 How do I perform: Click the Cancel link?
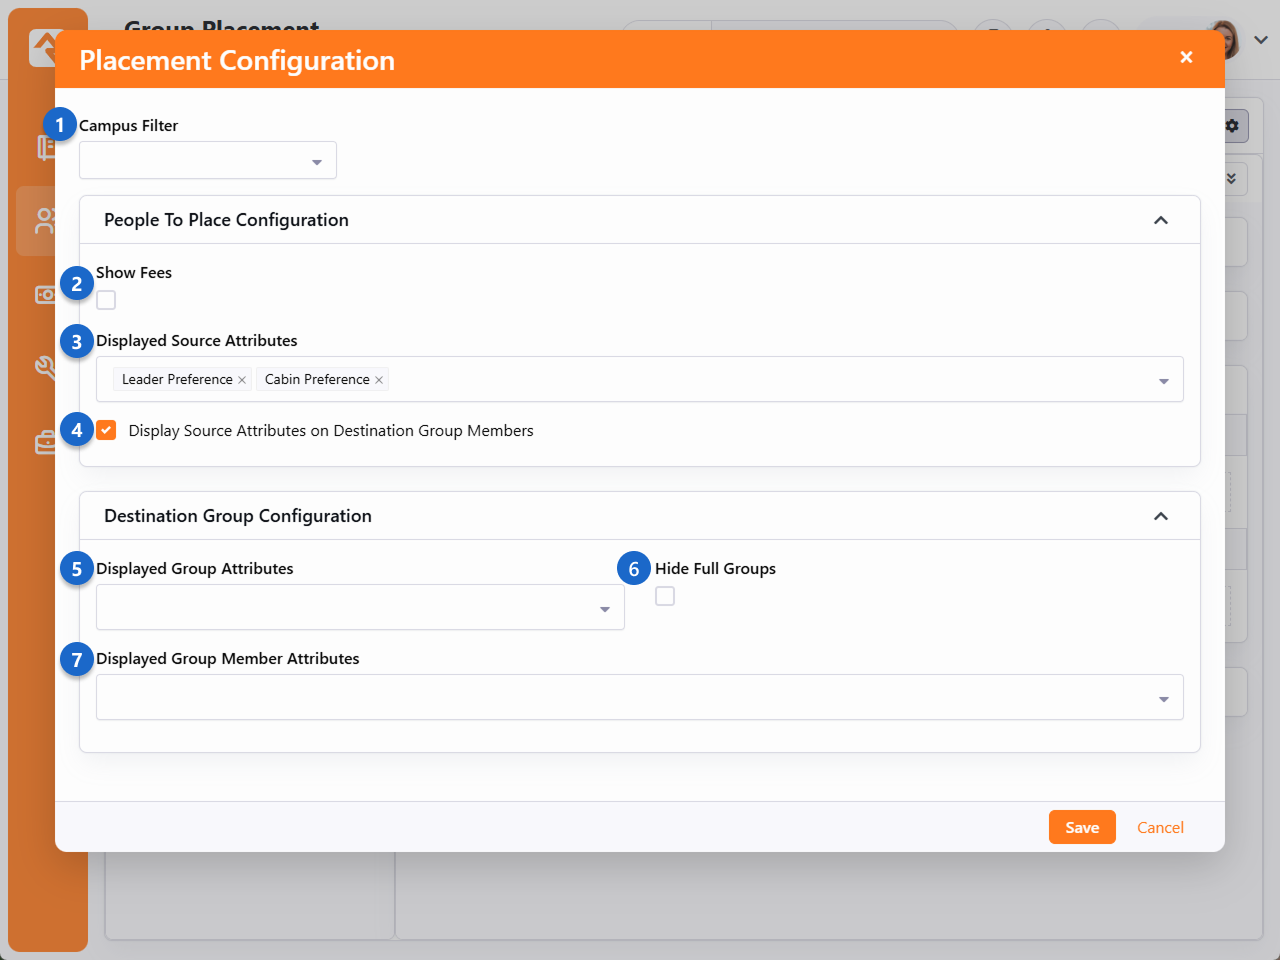[1160, 827]
